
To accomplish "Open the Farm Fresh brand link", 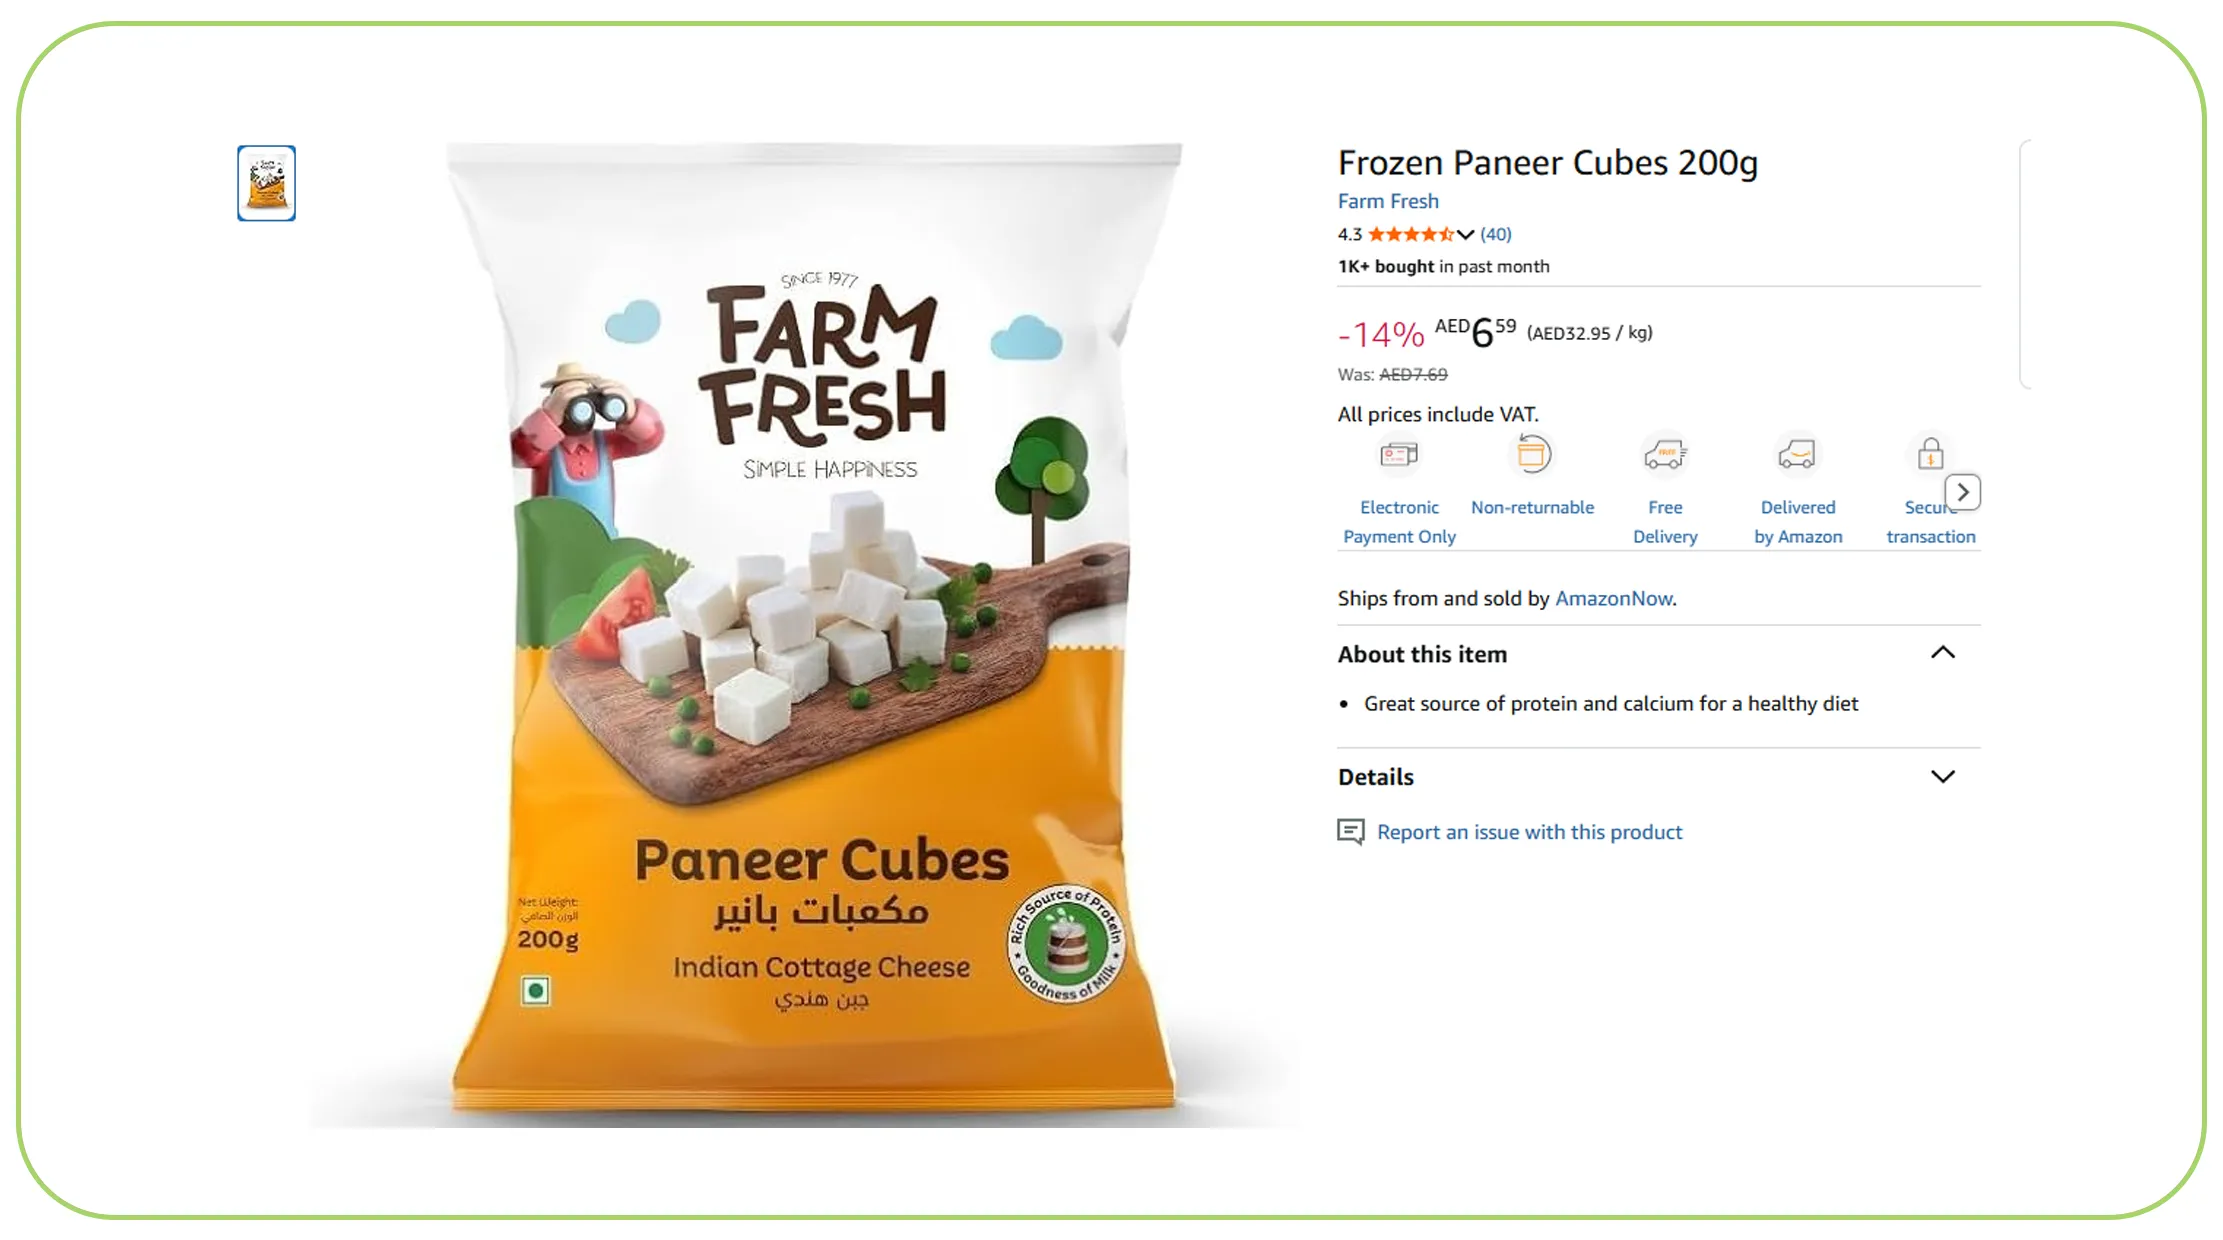I will coord(1388,201).
